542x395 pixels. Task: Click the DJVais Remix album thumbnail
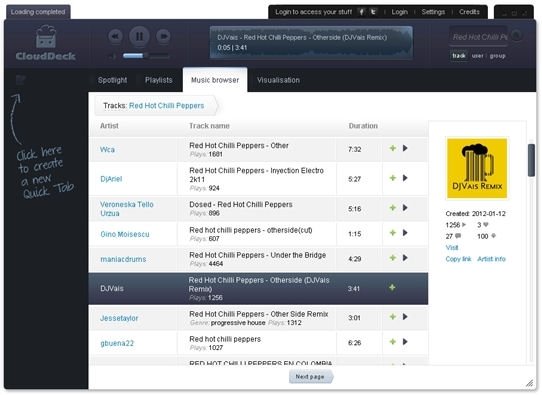477,168
